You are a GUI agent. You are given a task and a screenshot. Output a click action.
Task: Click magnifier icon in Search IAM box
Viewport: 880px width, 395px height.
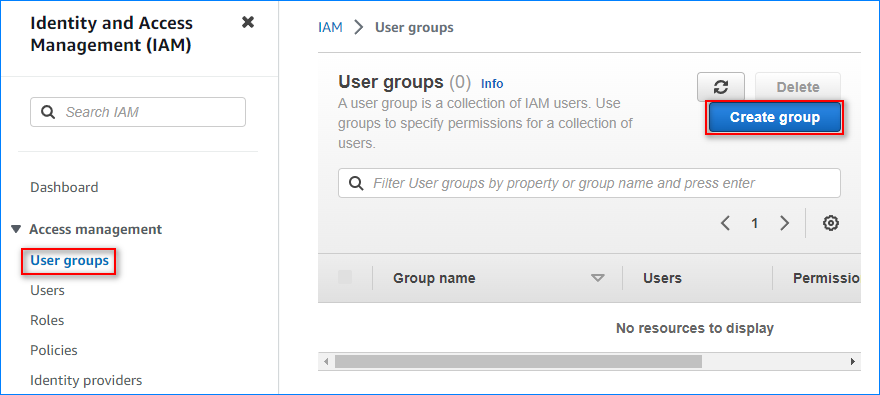(49, 112)
